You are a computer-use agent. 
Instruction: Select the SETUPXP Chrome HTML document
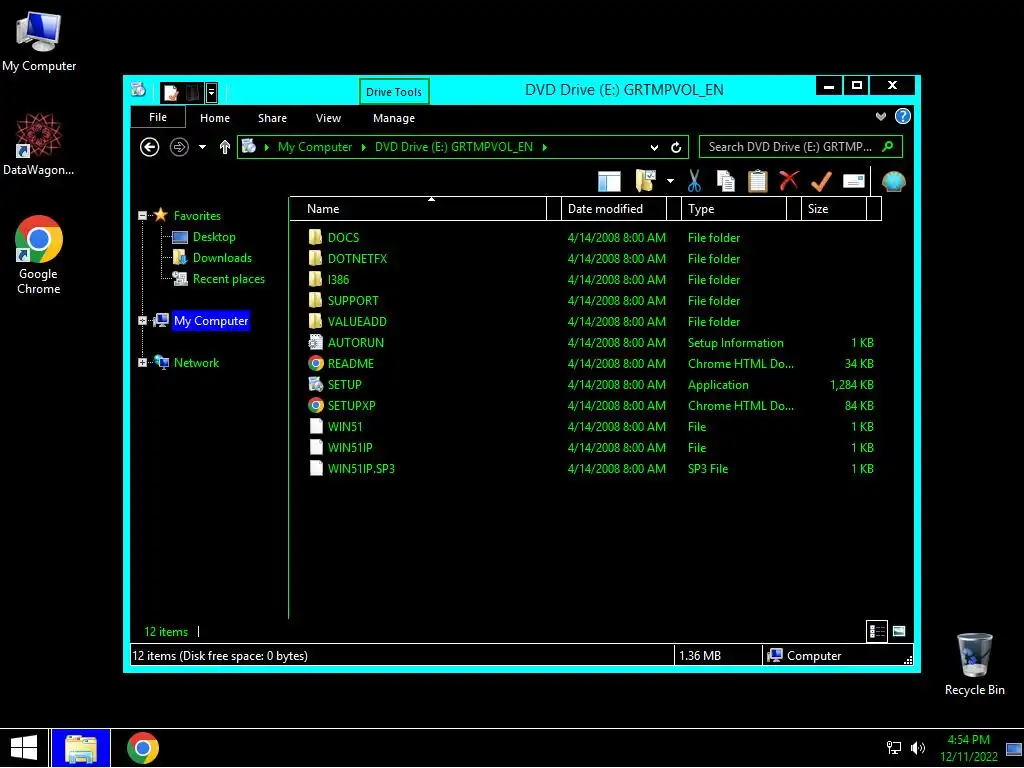click(351, 406)
